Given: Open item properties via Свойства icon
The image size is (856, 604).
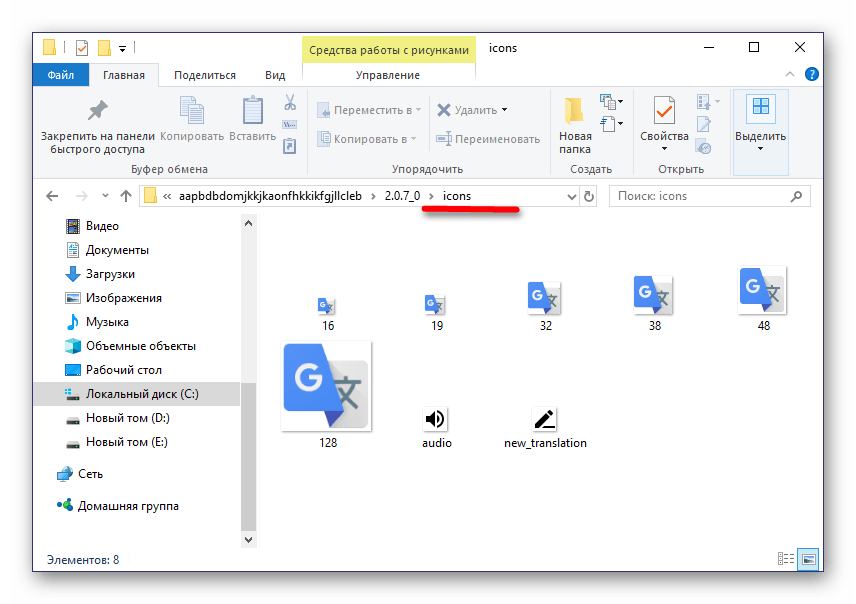Looking at the screenshot, I should tap(663, 112).
